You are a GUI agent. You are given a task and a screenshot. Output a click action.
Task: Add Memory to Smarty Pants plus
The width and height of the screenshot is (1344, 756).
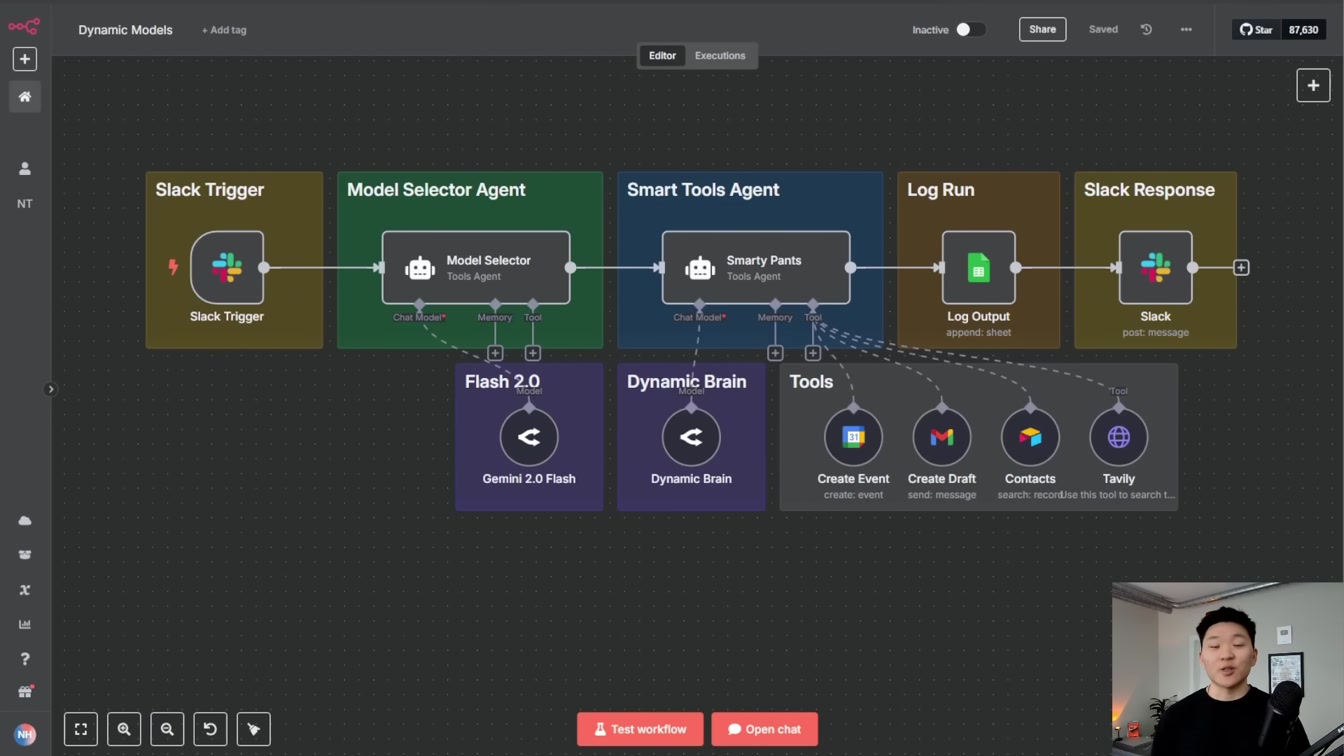pyautogui.click(x=775, y=353)
